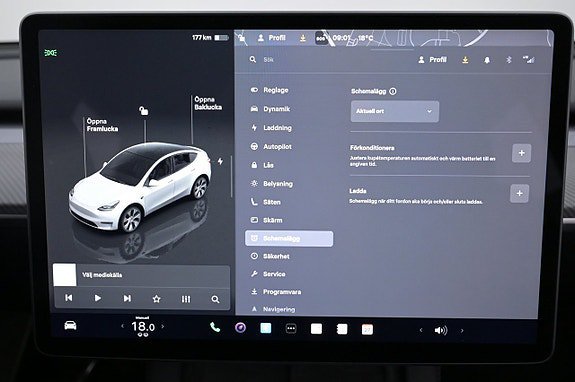Screen dimensions: 575x382
Task: Tap the 09:01 clock in status bar
Action: point(341,38)
